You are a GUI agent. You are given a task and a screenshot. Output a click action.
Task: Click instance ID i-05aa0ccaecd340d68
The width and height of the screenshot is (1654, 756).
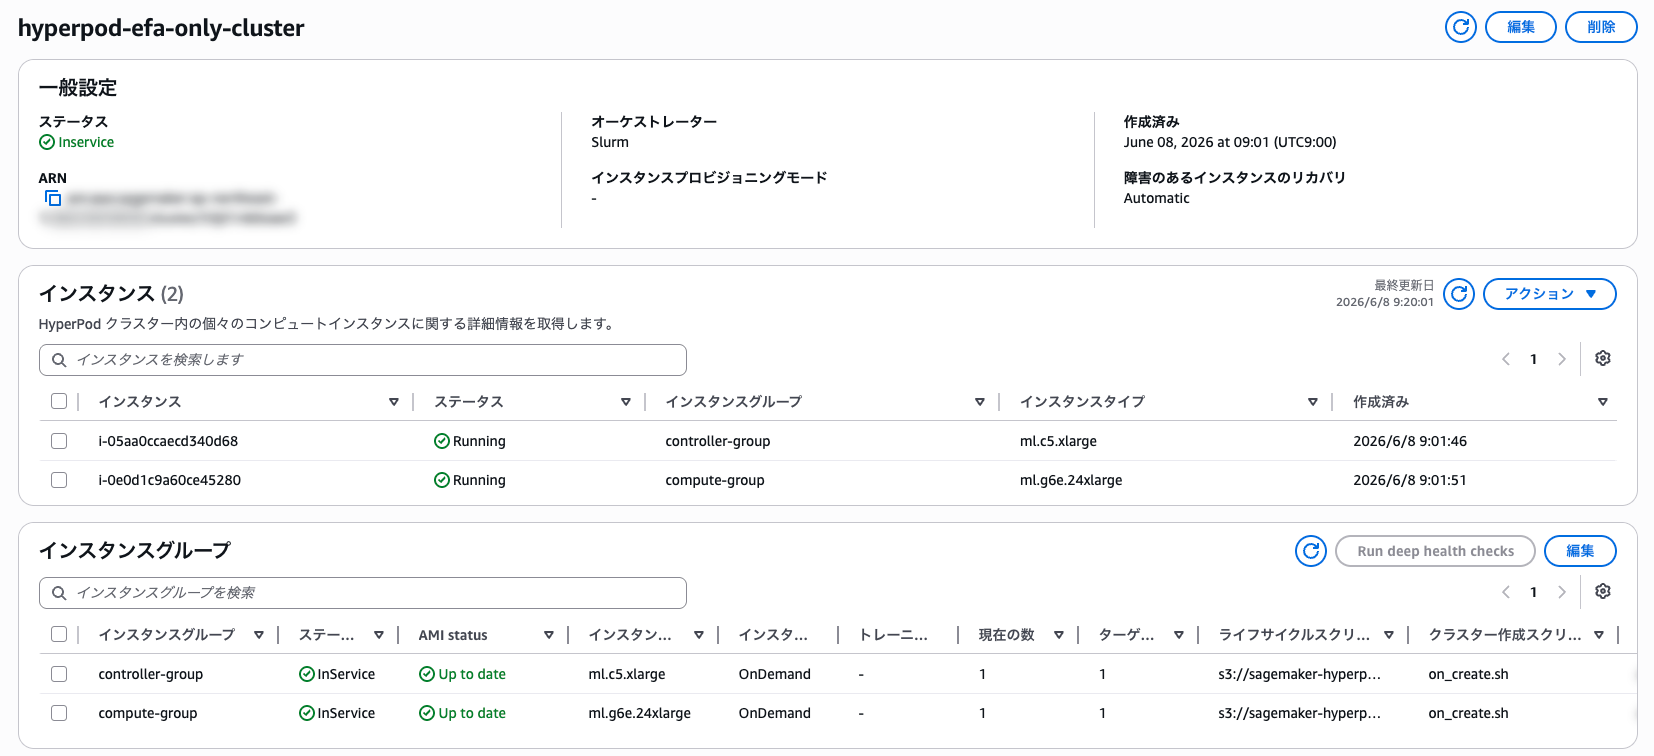168,441
